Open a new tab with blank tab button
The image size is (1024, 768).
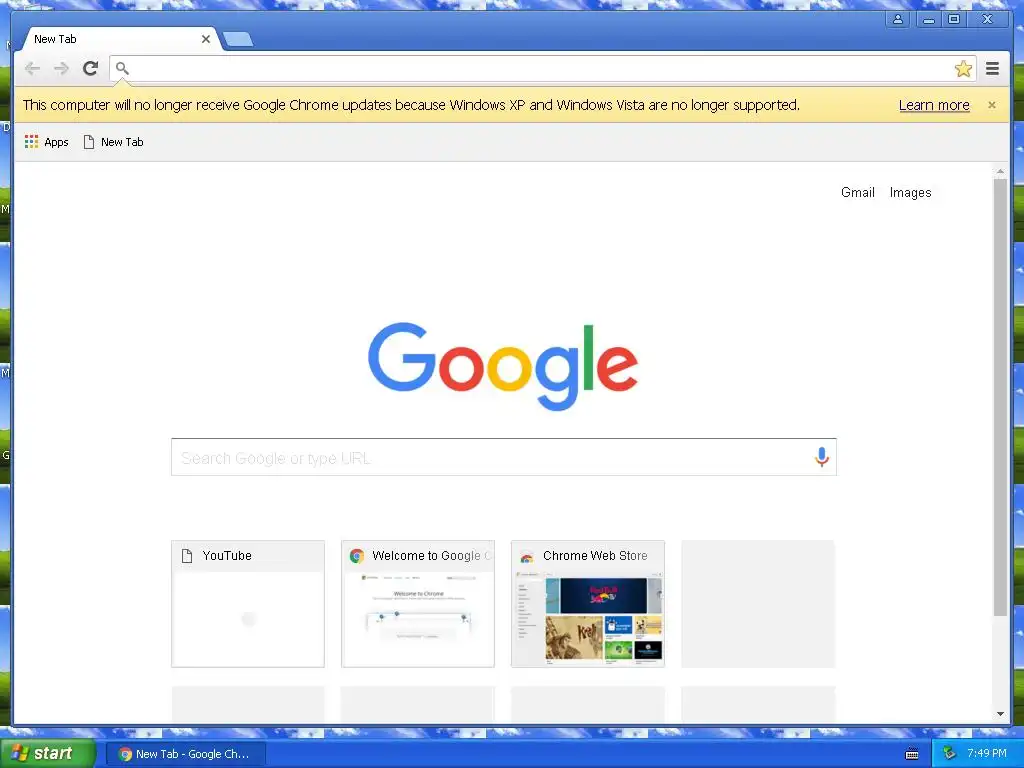238,40
